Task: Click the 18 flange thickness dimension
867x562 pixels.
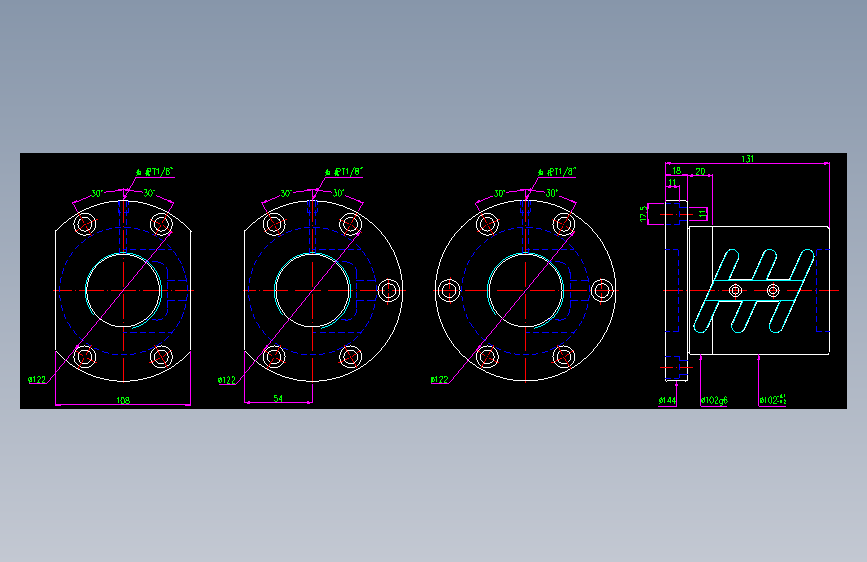Action: coord(677,170)
